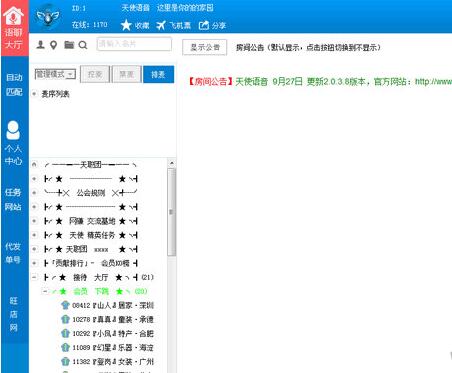The height and width of the screenshot is (373, 452).
Task: Open 代发单号 in the sidebar
Action: pyautogui.click(x=13, y=253)
